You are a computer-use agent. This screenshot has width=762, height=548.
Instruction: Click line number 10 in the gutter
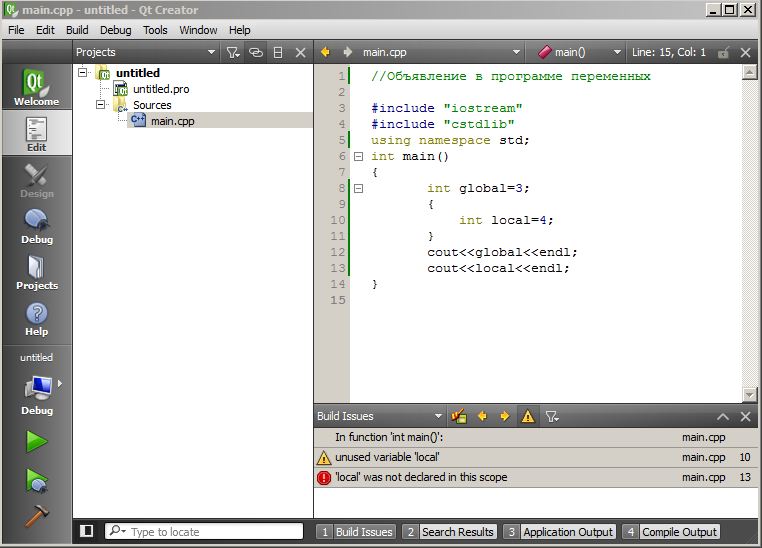[338, 220]
